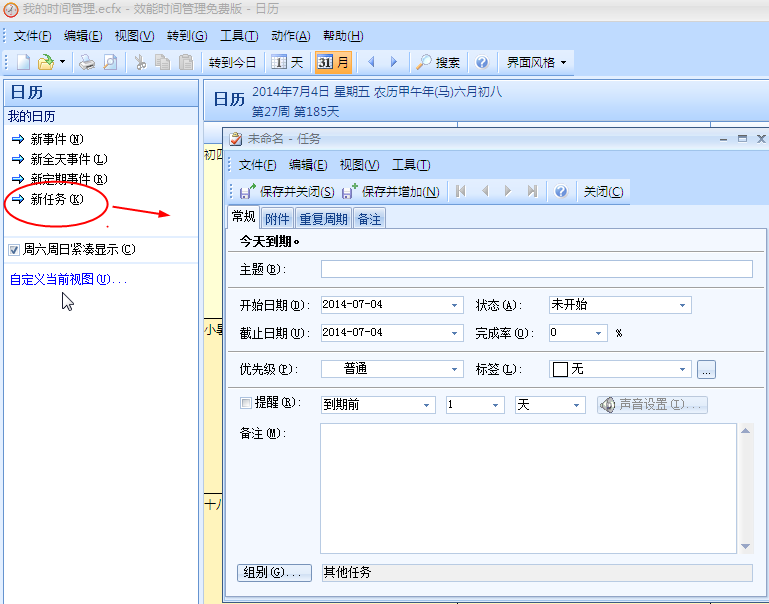This screenshot has height=604, width=769.
Task: Click the printer icon in main toolbar
Action: coord(87,62)
